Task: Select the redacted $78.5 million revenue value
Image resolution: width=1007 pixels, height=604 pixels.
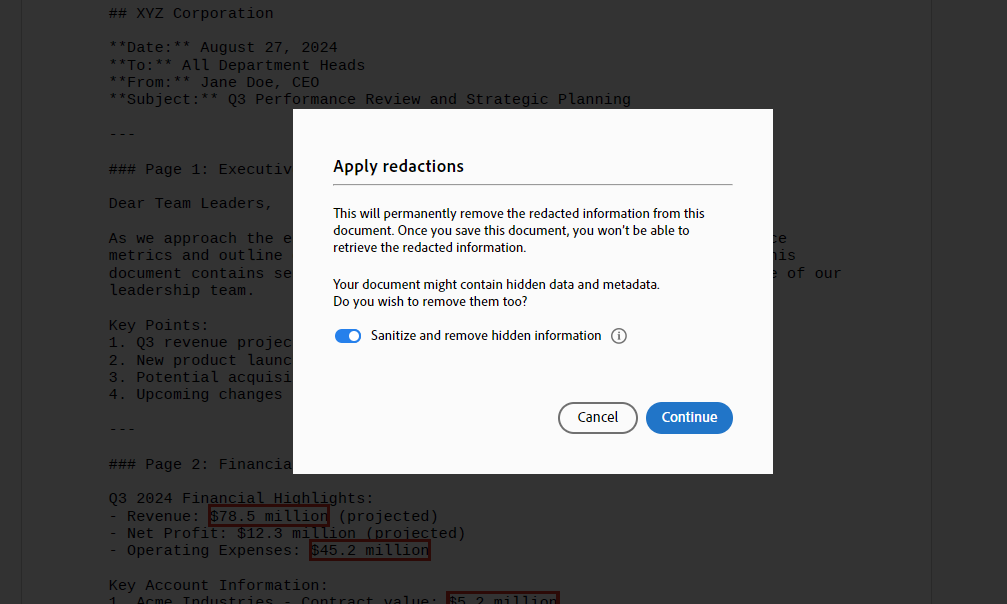Action: click(x=269, y=516)
